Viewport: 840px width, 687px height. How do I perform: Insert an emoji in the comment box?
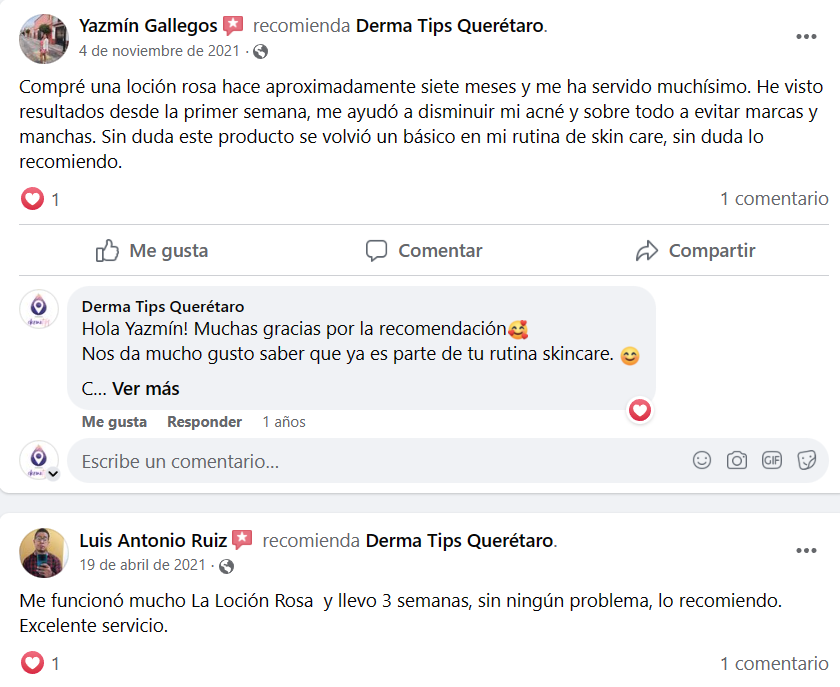tap(703, 460)
